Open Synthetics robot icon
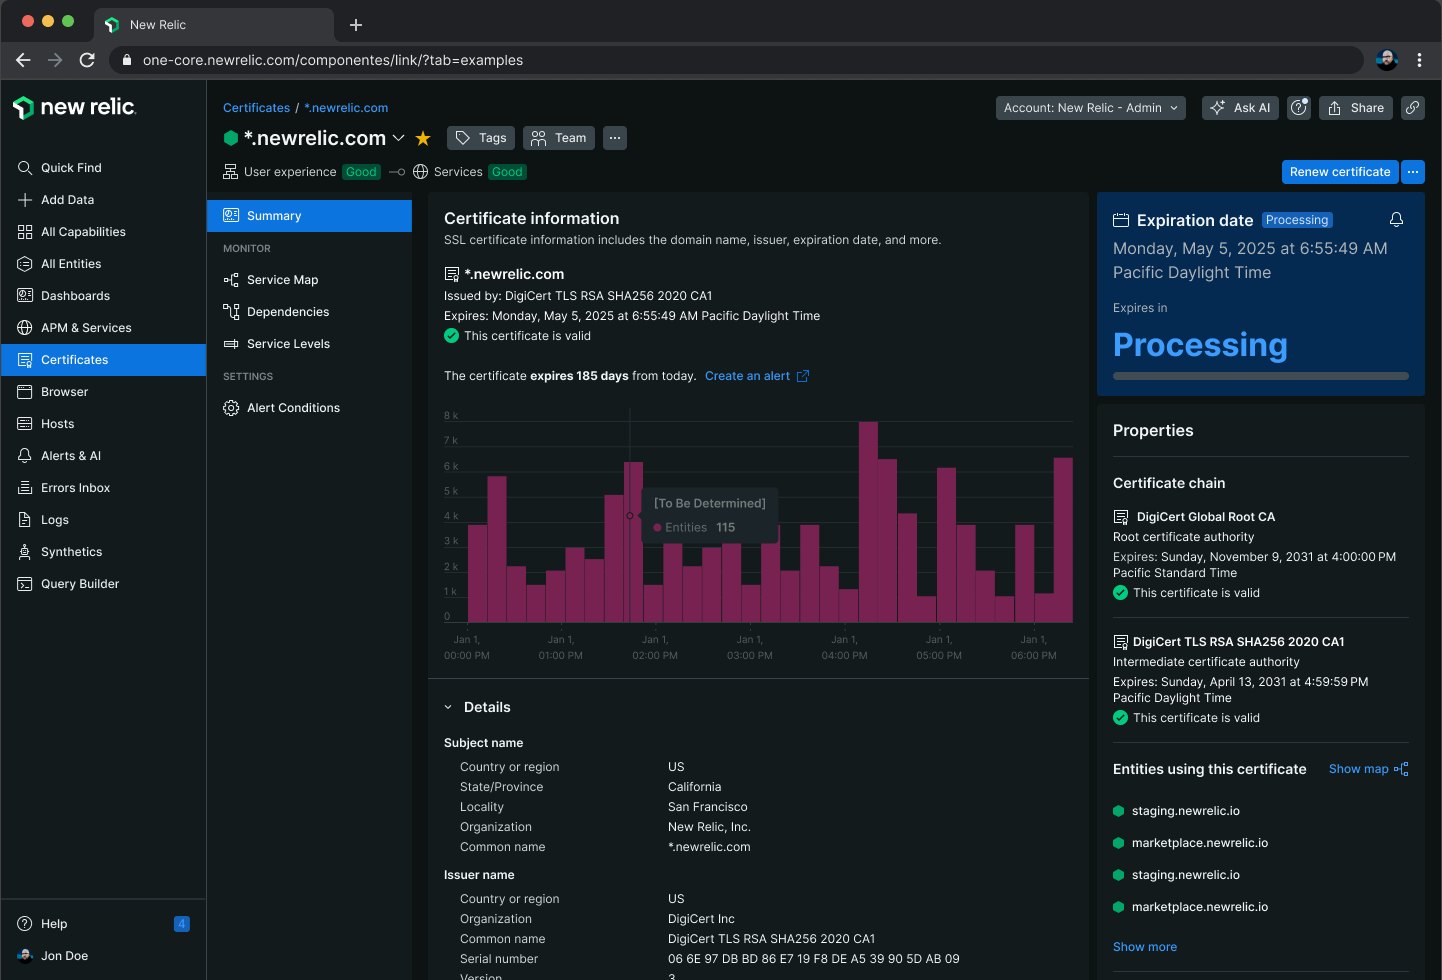 pyautogui.click(x=25, y=552)
